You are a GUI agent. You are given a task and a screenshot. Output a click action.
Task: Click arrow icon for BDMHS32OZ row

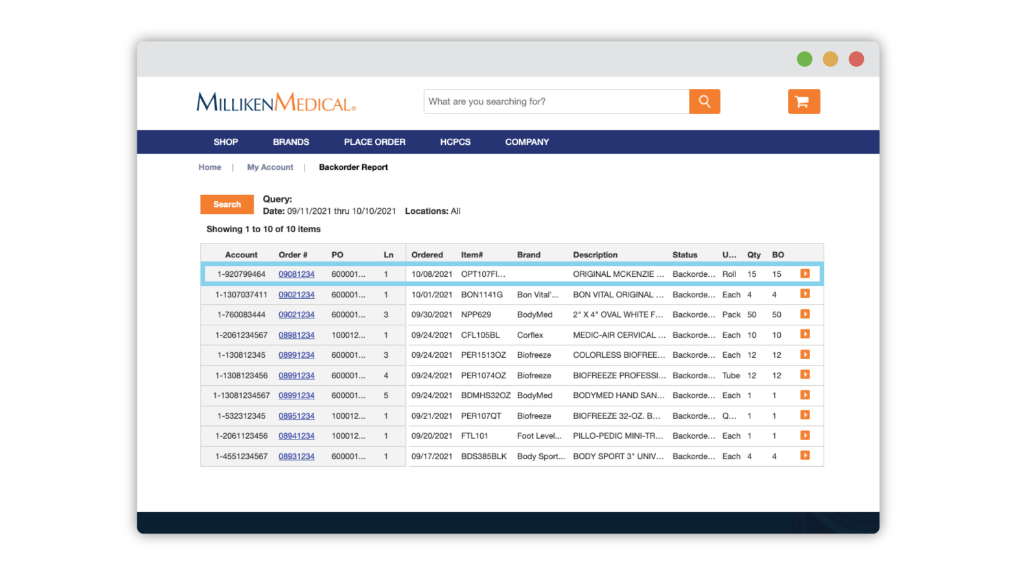tap(805, 395)
